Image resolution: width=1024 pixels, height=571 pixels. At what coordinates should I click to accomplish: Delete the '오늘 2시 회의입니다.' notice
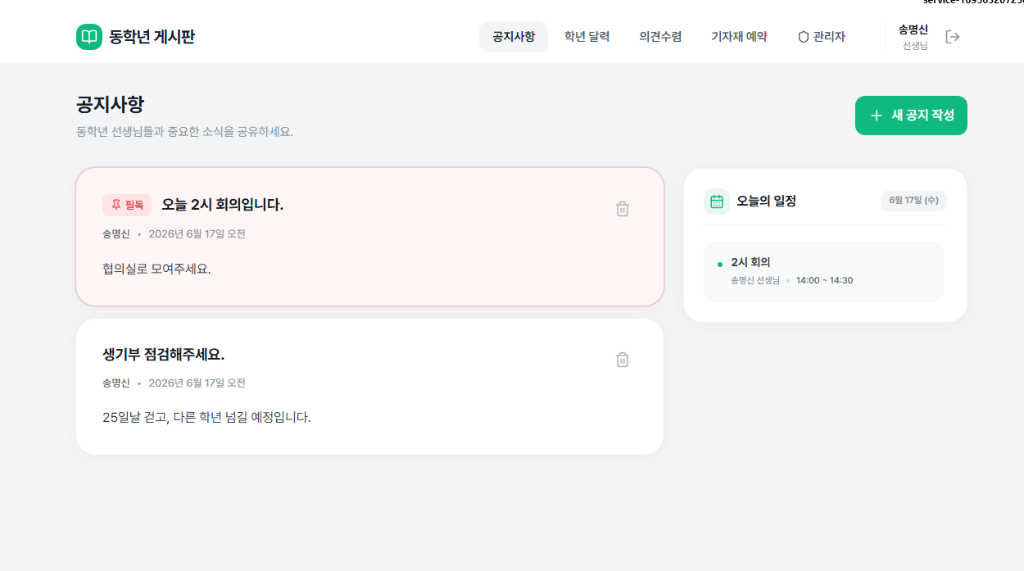pos(622,209)
